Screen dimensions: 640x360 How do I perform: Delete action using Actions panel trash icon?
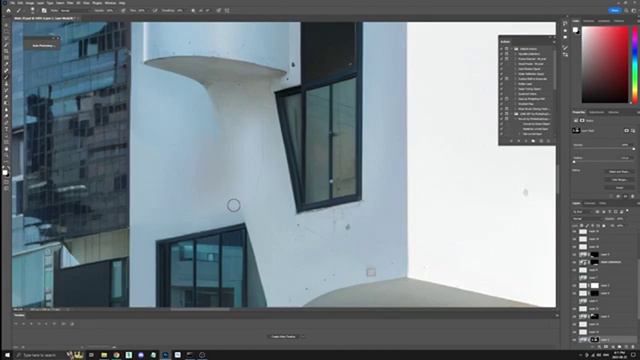coord(548,141)
